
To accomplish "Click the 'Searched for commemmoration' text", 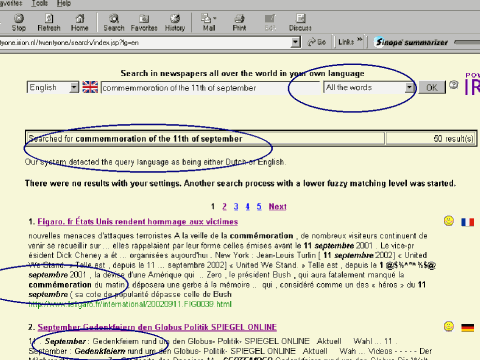I will click(135, 139).
